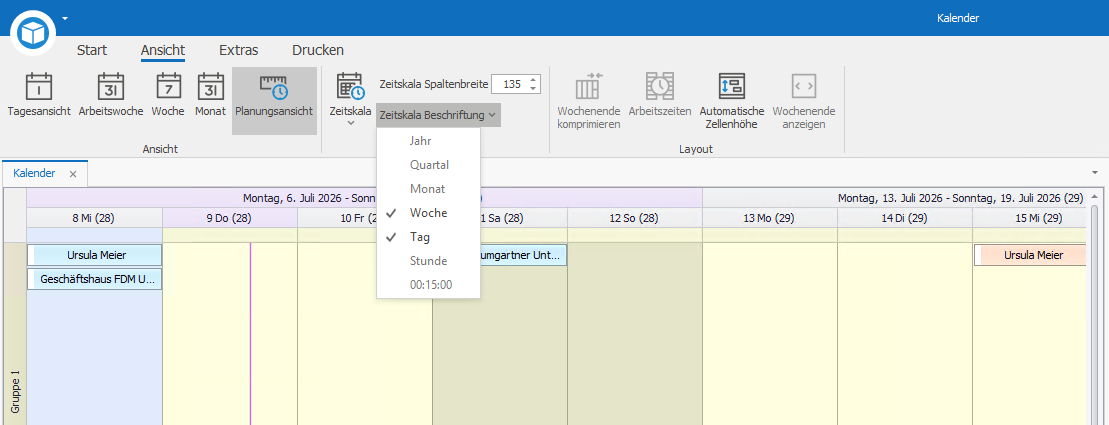Screen dimensions: 1109x425
Task: Open the Geschäftshaus FDM appointment
Action: pos(95,279)
